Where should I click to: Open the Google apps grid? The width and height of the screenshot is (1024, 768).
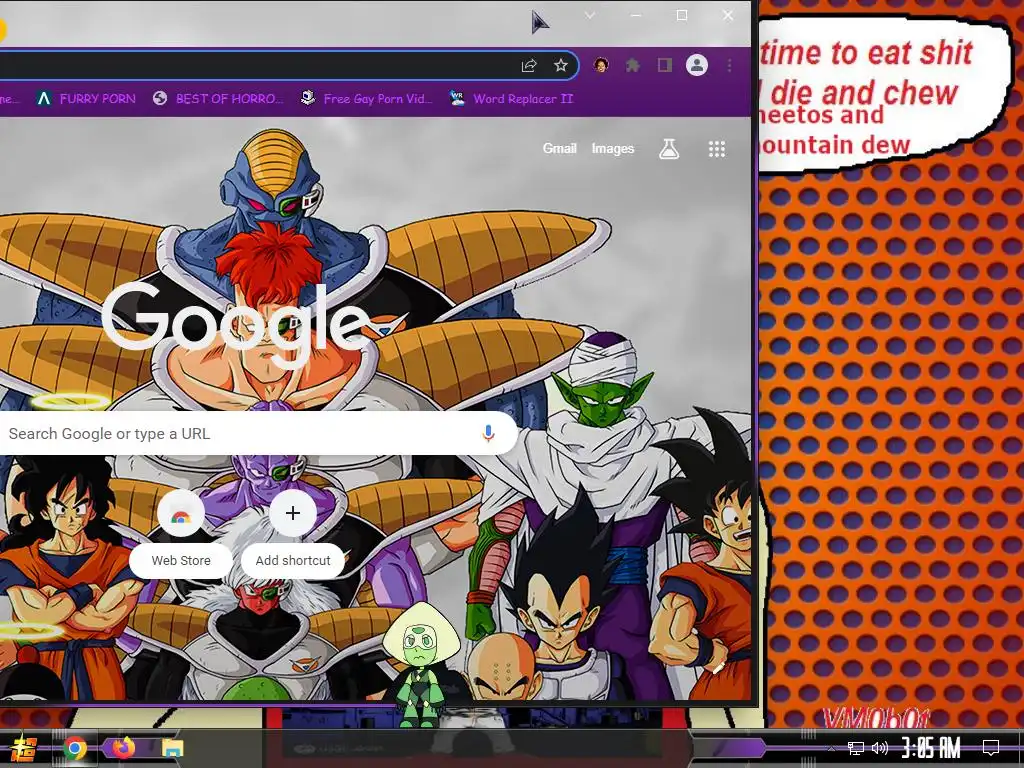[716, 149]
